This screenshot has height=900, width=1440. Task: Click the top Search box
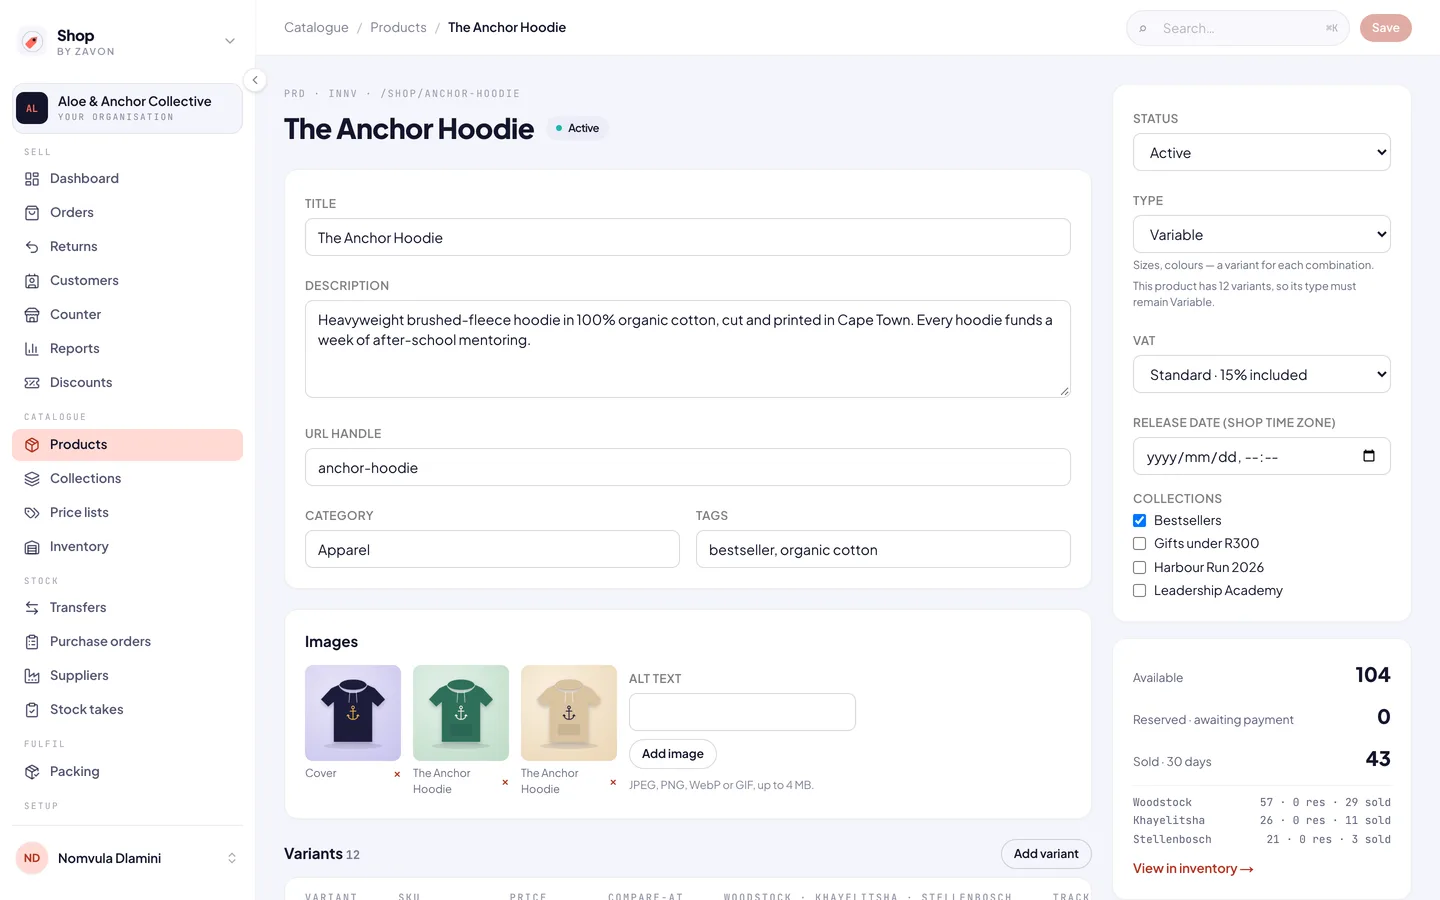pos(1238,28)
